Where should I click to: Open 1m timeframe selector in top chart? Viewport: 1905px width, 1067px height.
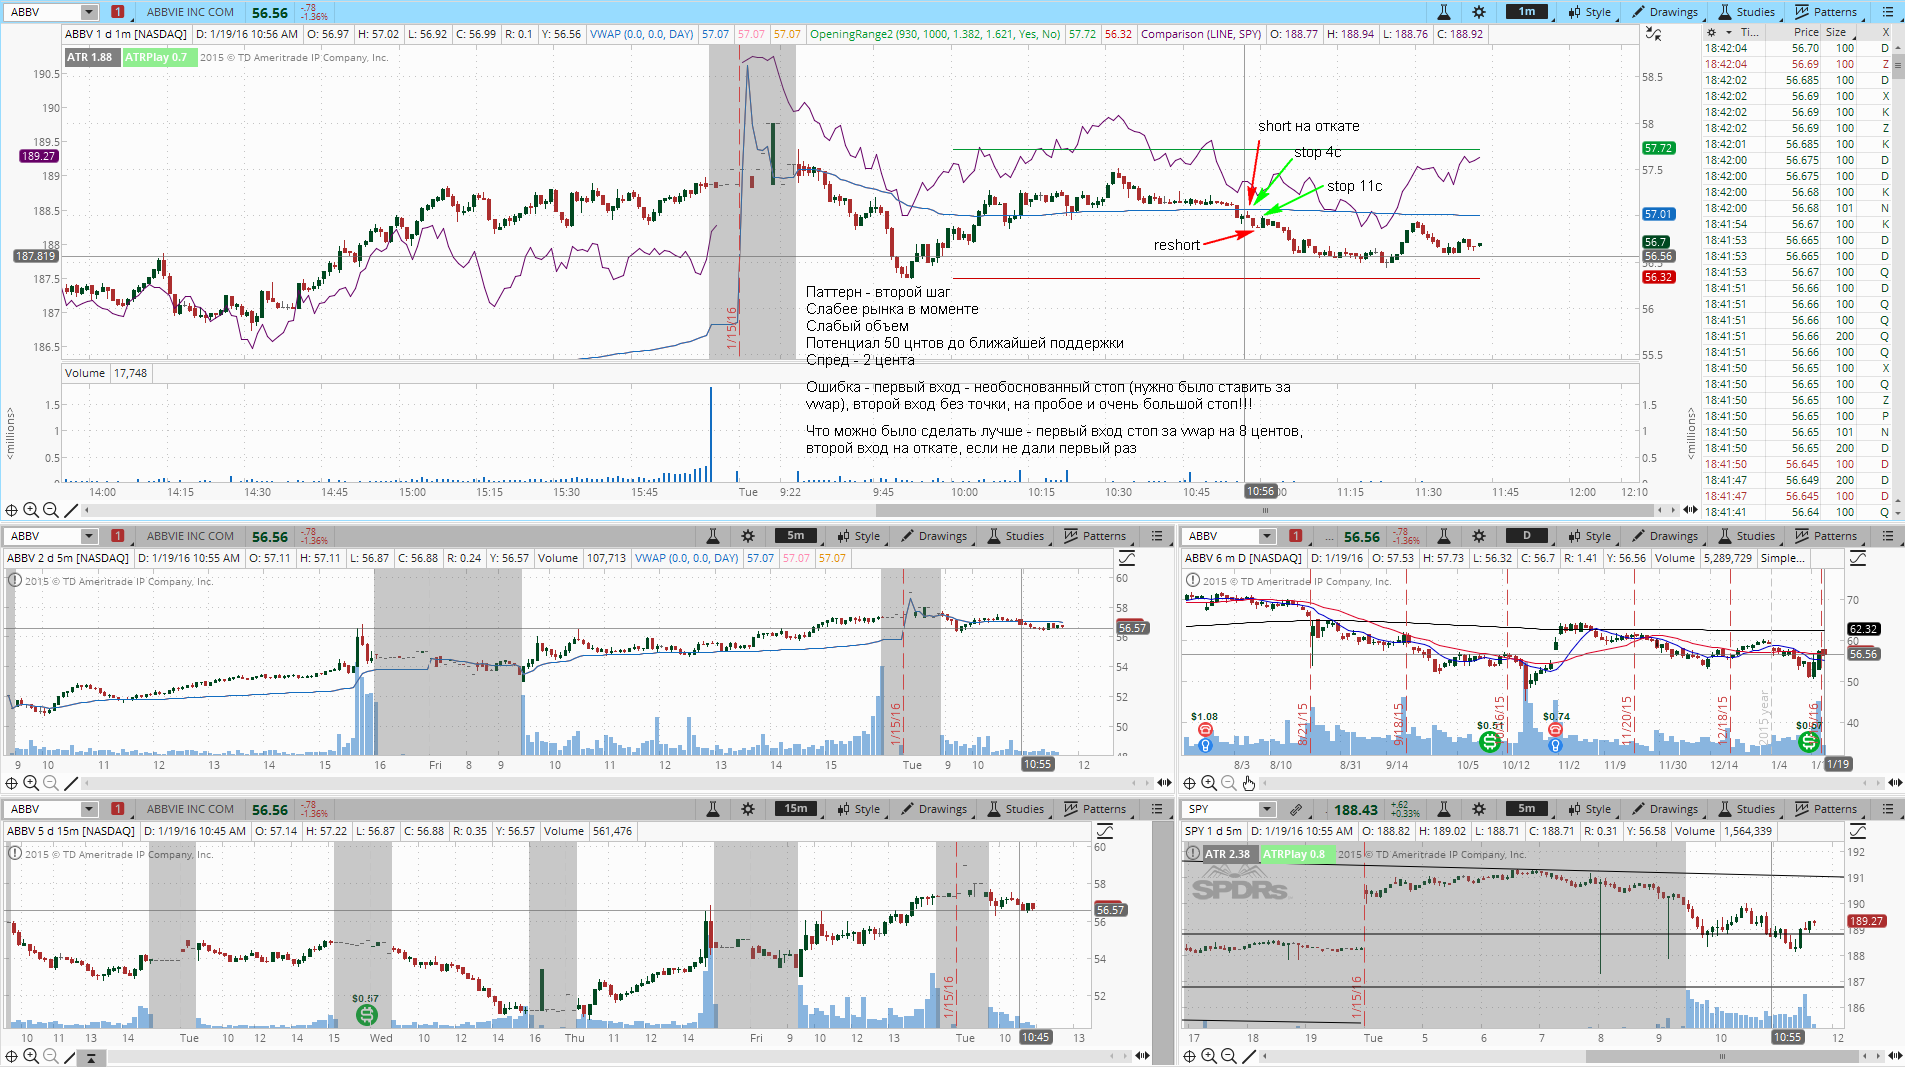[1527, 12]
